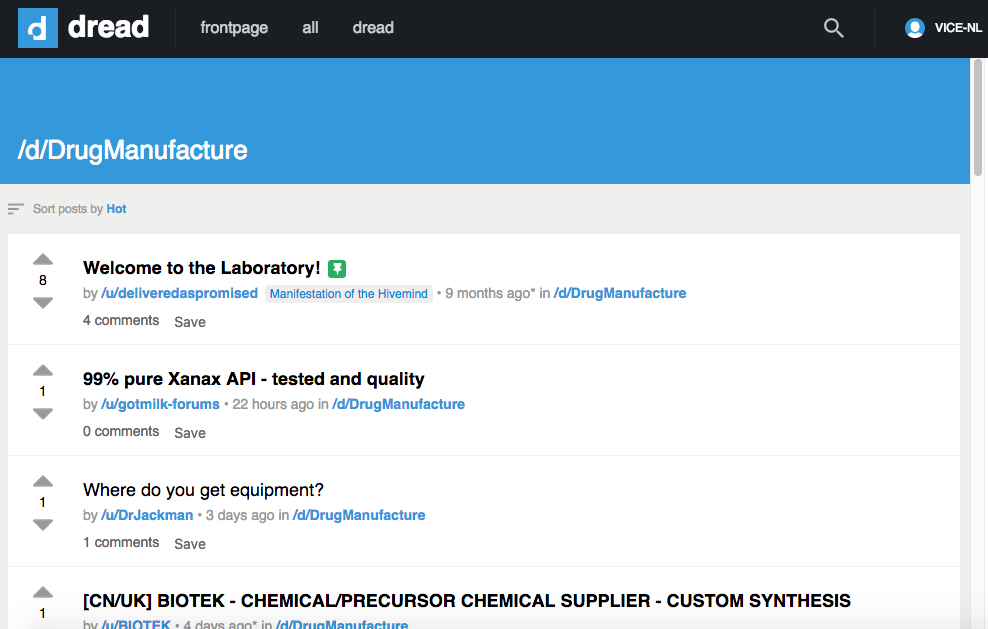Open the all nav item
Image resolution: width=988 pixels, height=629 pixels.
[310, 28]
